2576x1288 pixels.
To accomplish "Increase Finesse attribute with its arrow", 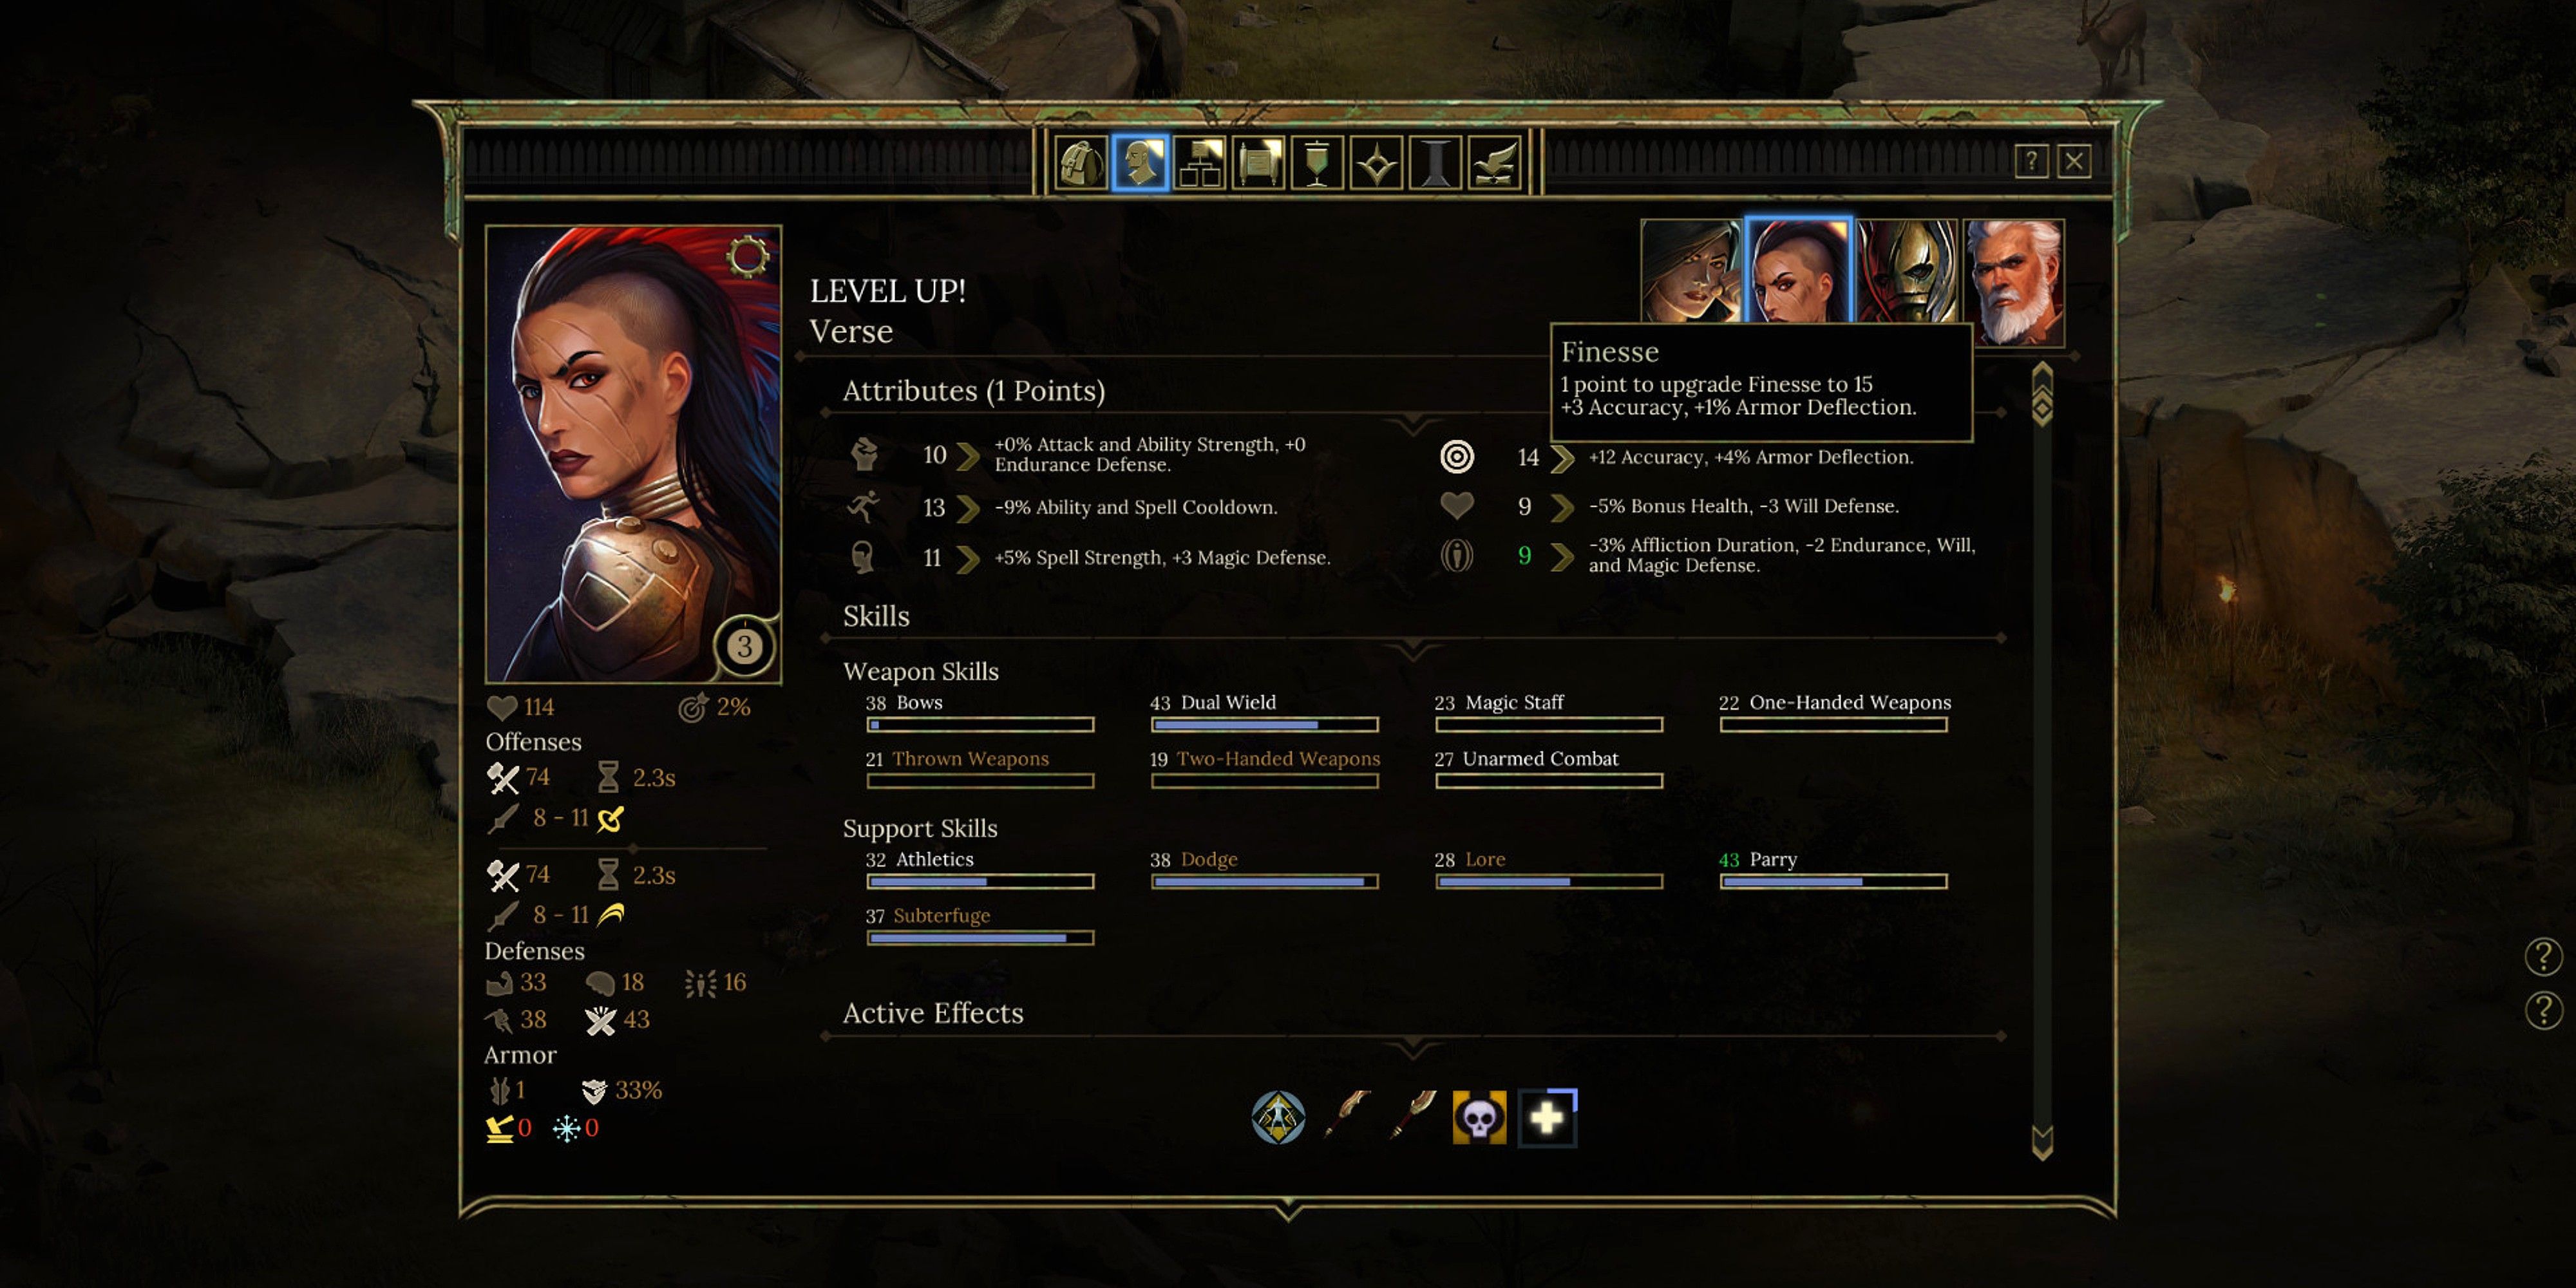I will (x=1562, y=458).
